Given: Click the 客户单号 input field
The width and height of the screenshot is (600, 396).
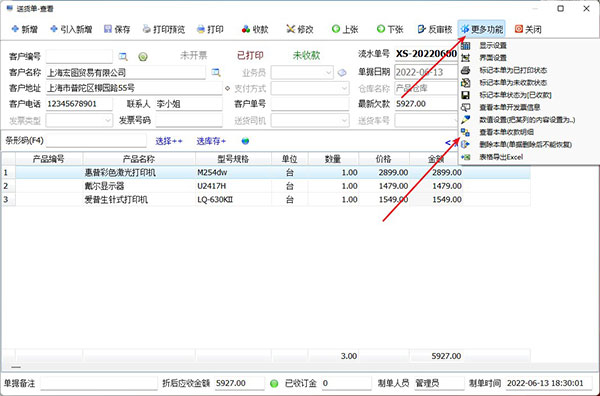Looking at the screenshot, I should (310, 104).
